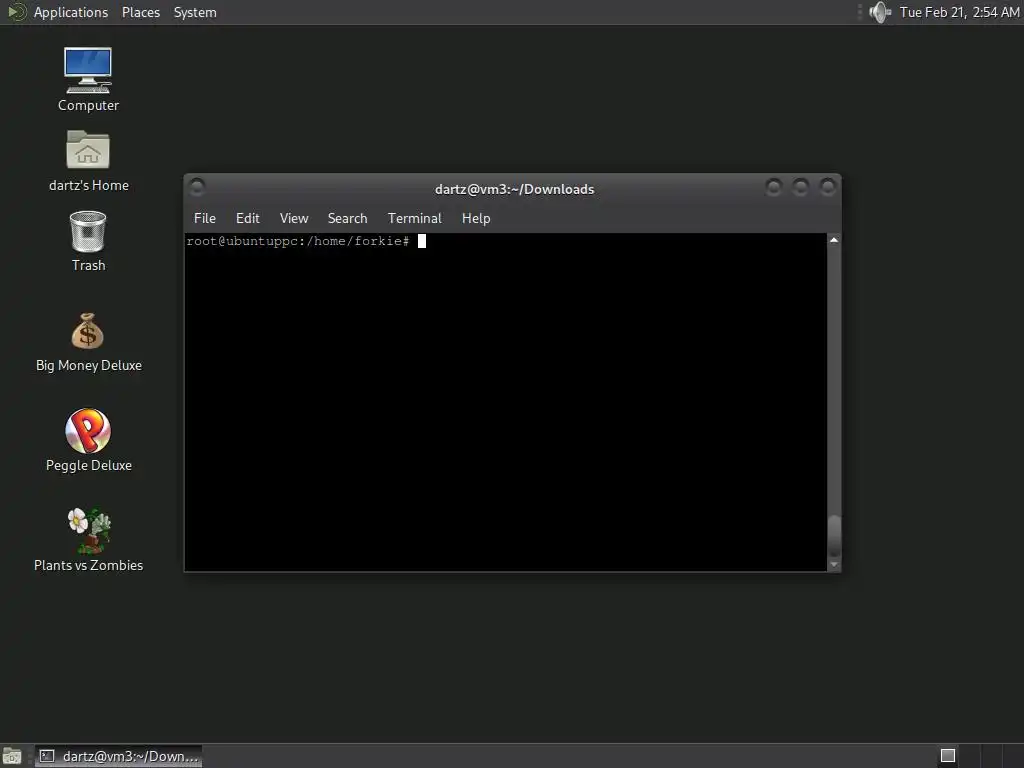Click the dartz@vm3 taskbar window button
The height and width of the screenshot is (768, 1024).
118,756
